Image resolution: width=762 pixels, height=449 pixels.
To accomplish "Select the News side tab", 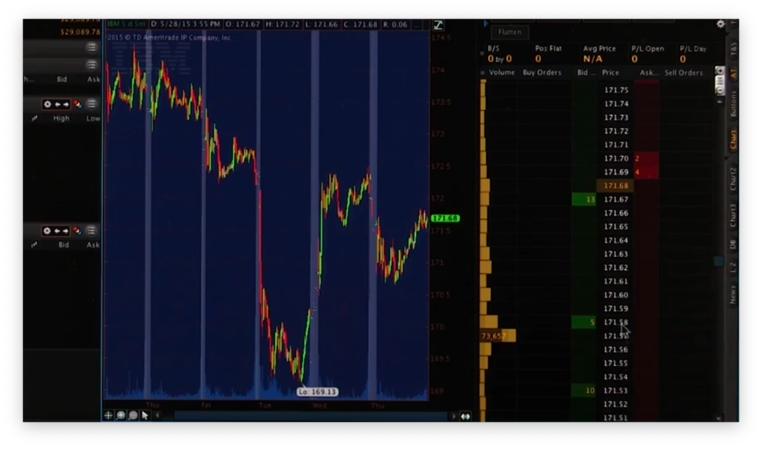I will pyautogui.click(x=733, y=294).
